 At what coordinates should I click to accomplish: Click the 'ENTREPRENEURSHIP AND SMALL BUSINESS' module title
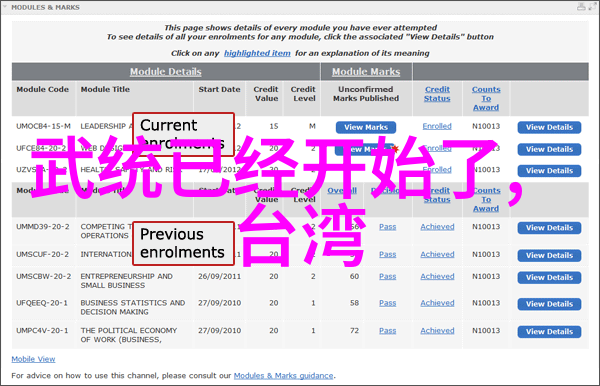pos(126,281)
